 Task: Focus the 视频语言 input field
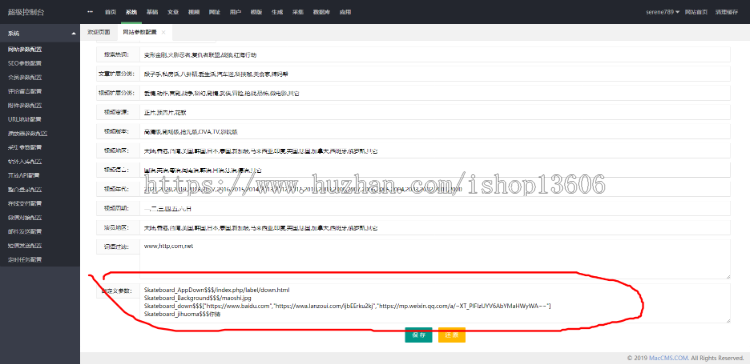(x=435, y=169)
